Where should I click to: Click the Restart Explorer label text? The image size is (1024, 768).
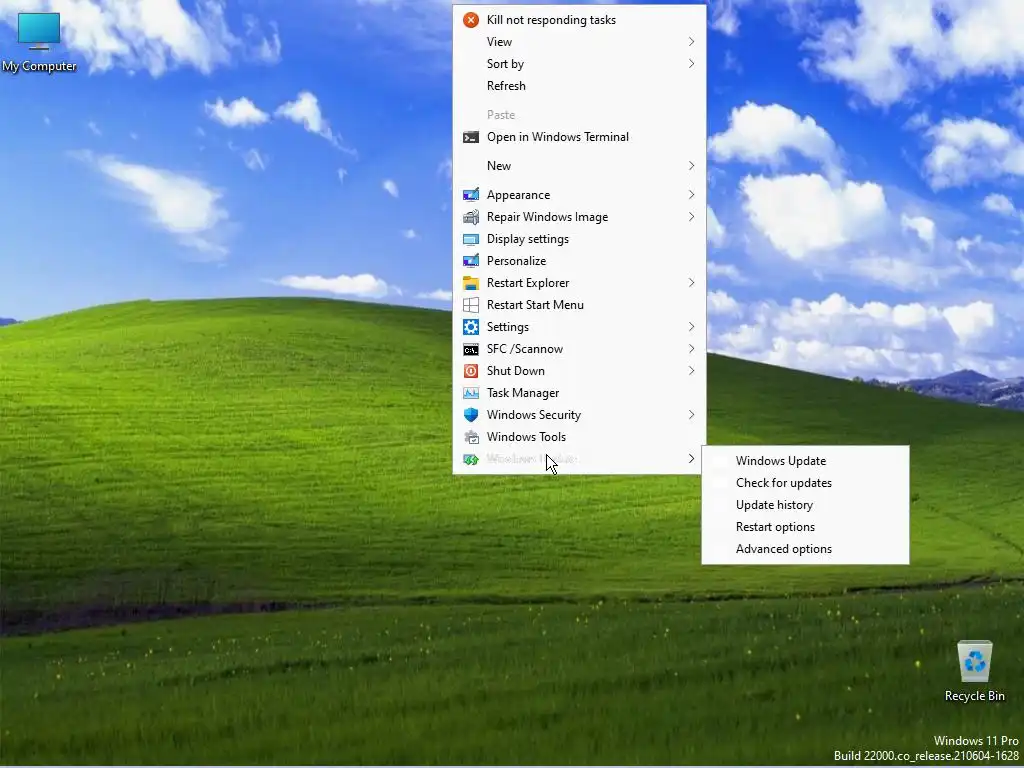point(528,283)
